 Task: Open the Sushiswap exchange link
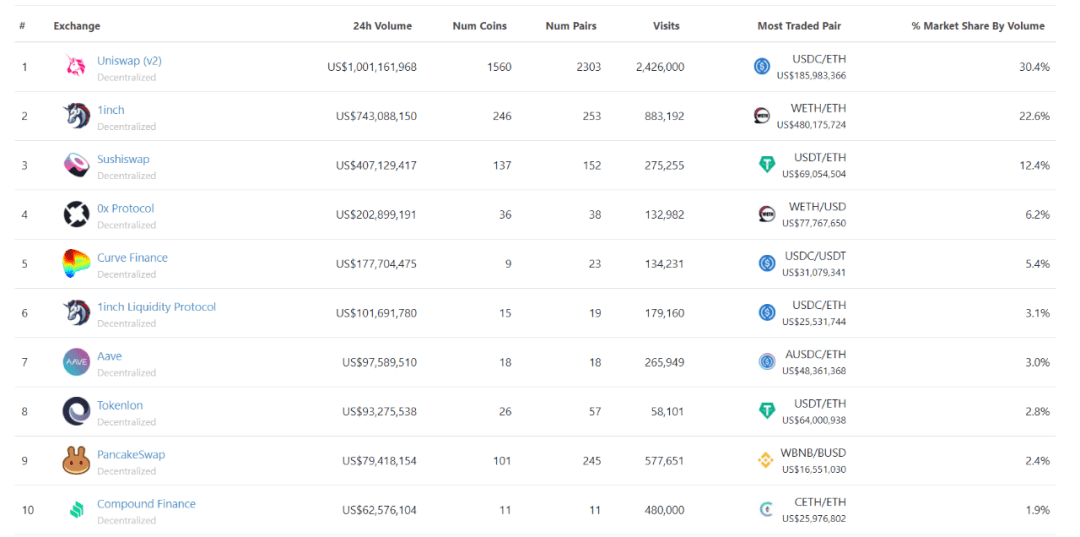pyautogui.click(x=123, y=159)
